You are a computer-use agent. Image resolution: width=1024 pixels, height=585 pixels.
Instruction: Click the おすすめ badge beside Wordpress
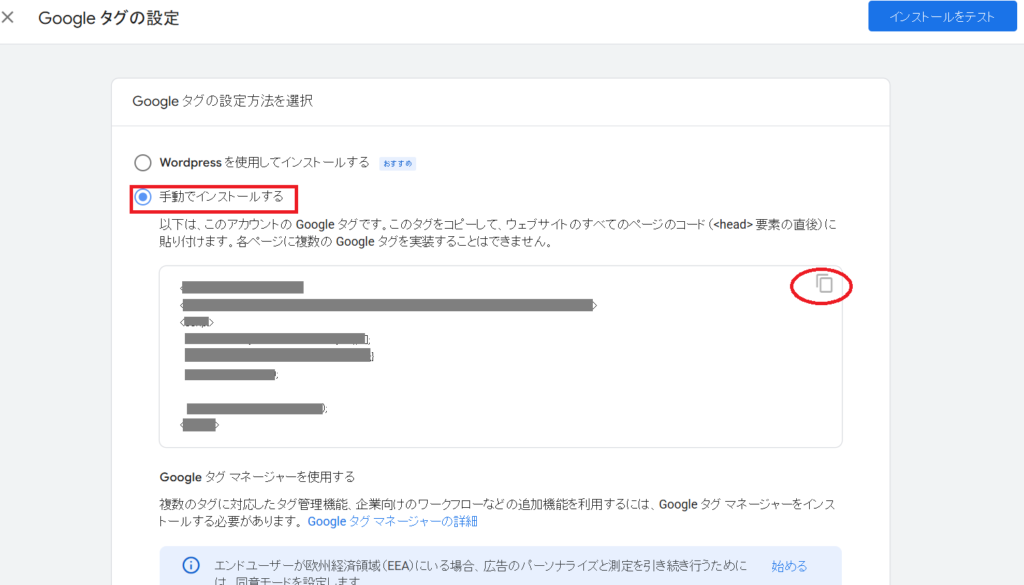[x=397, y=163]
